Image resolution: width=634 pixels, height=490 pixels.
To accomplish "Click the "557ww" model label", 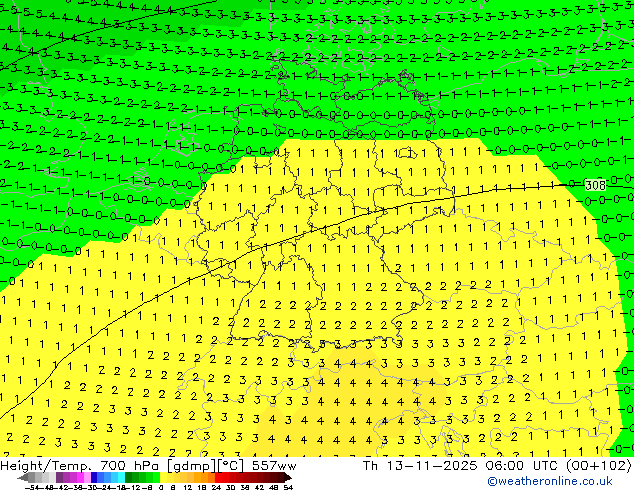I will point(274,466).
